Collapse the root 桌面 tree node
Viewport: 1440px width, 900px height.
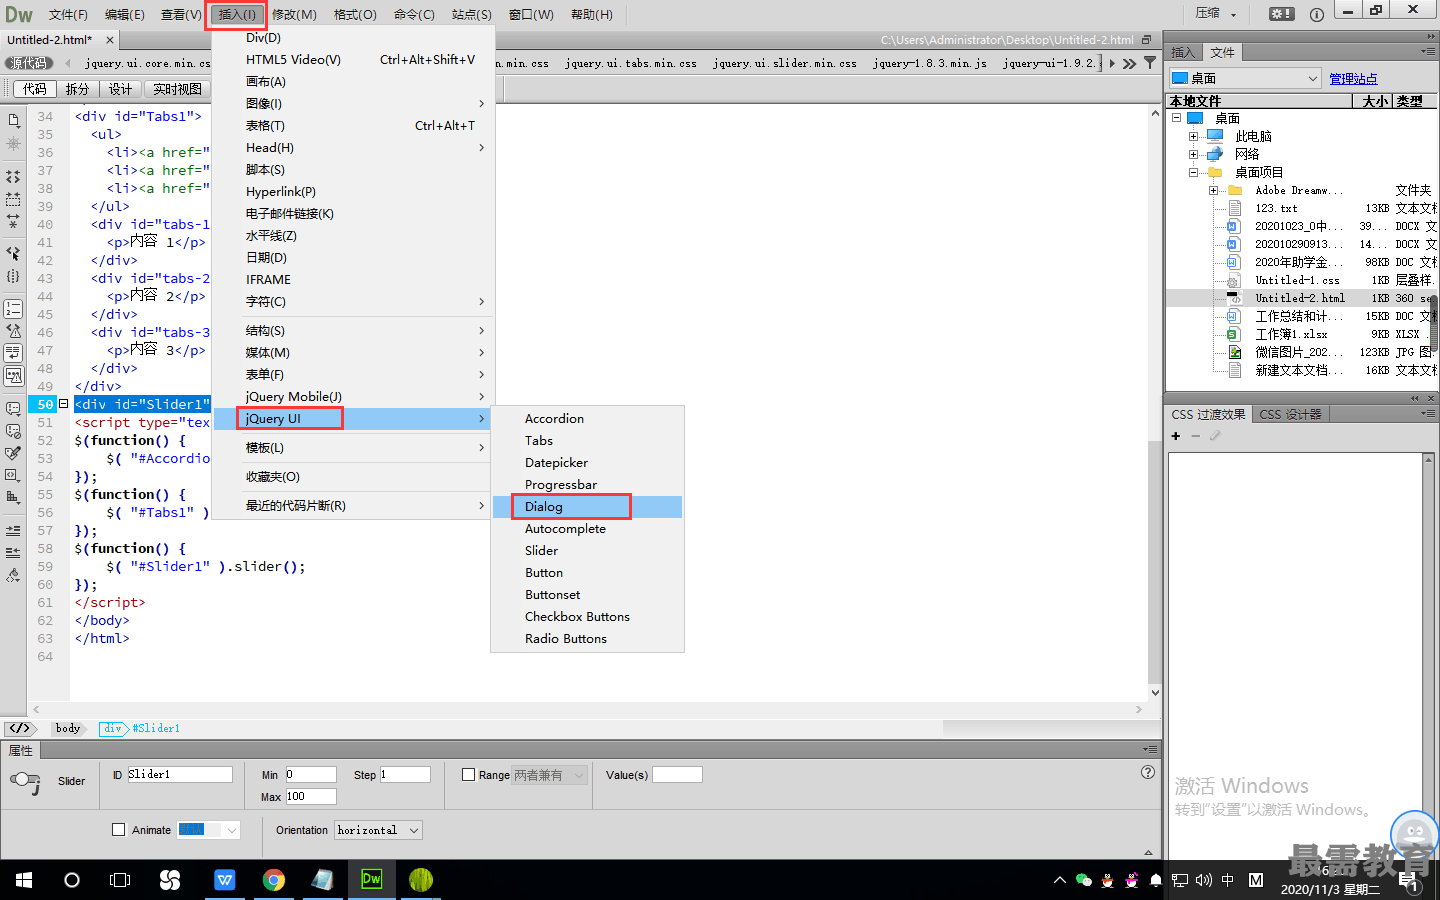tap(1176, 118)
